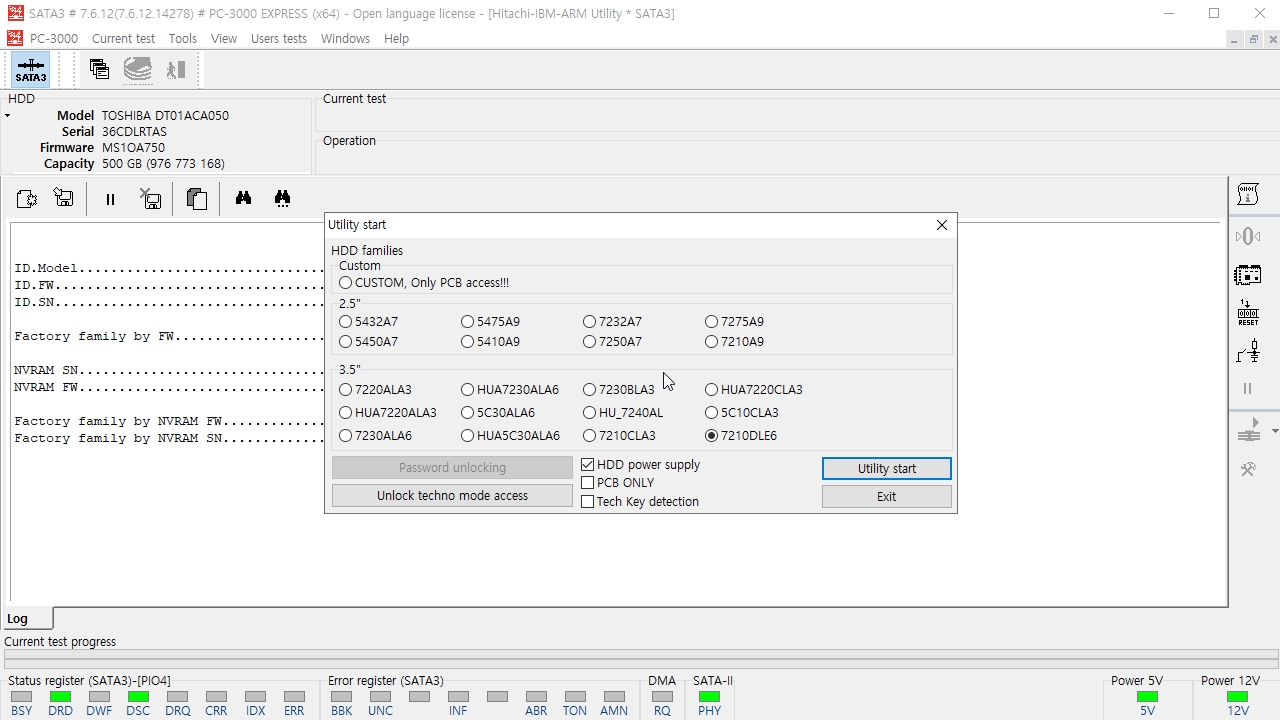Click the save log floppy icon
The height and width of the screenshot is (720, 1280).
[x=64, y=198]
